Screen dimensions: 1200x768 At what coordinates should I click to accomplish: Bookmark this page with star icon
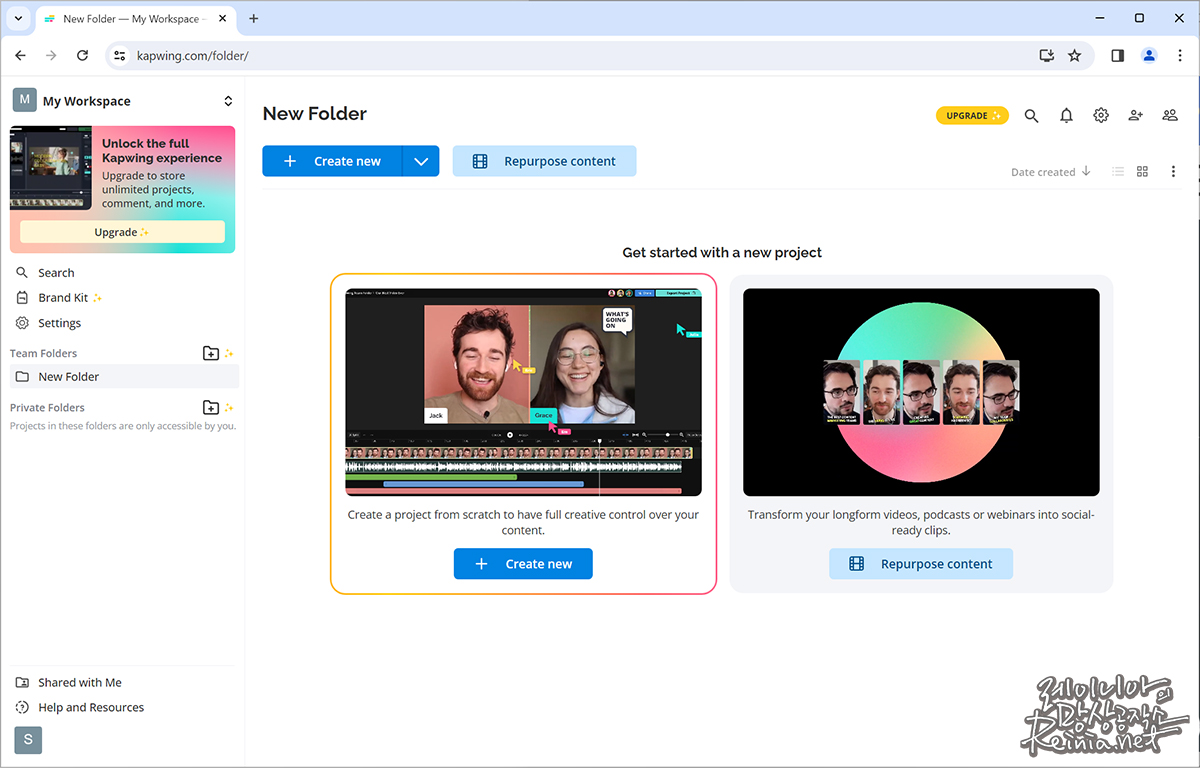(x=1074, y=56)
